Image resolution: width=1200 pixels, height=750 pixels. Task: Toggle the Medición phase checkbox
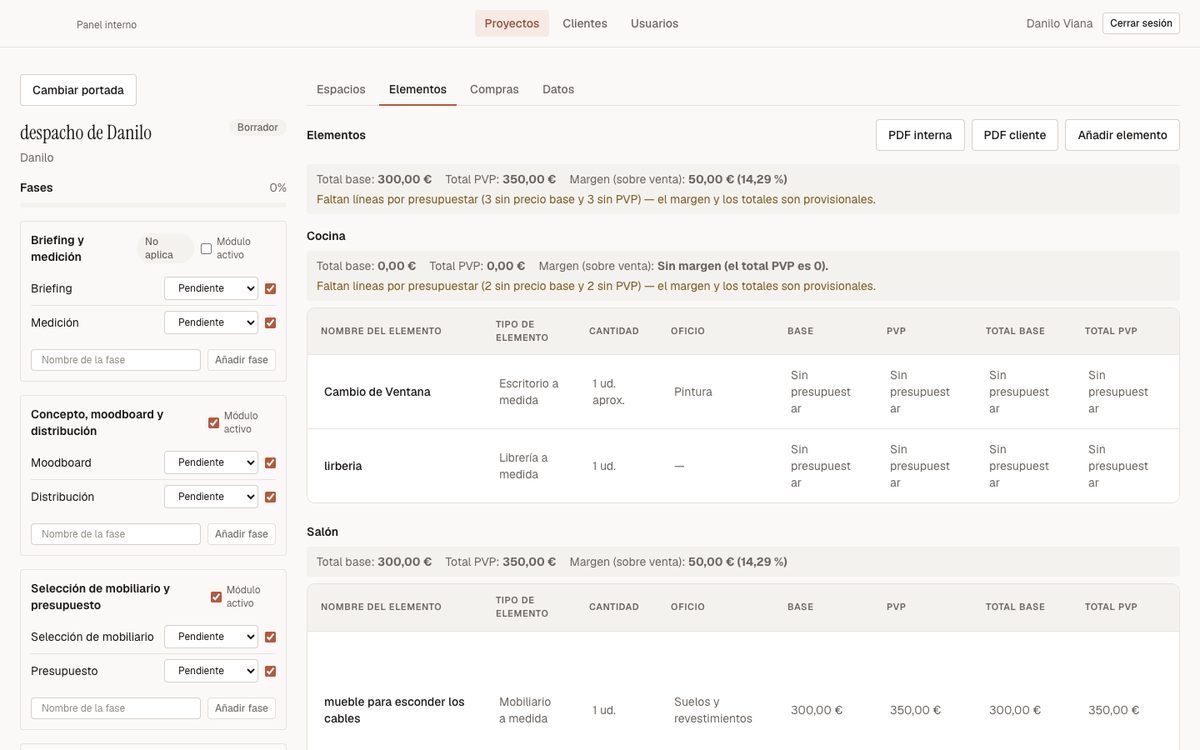coord(270,323)
